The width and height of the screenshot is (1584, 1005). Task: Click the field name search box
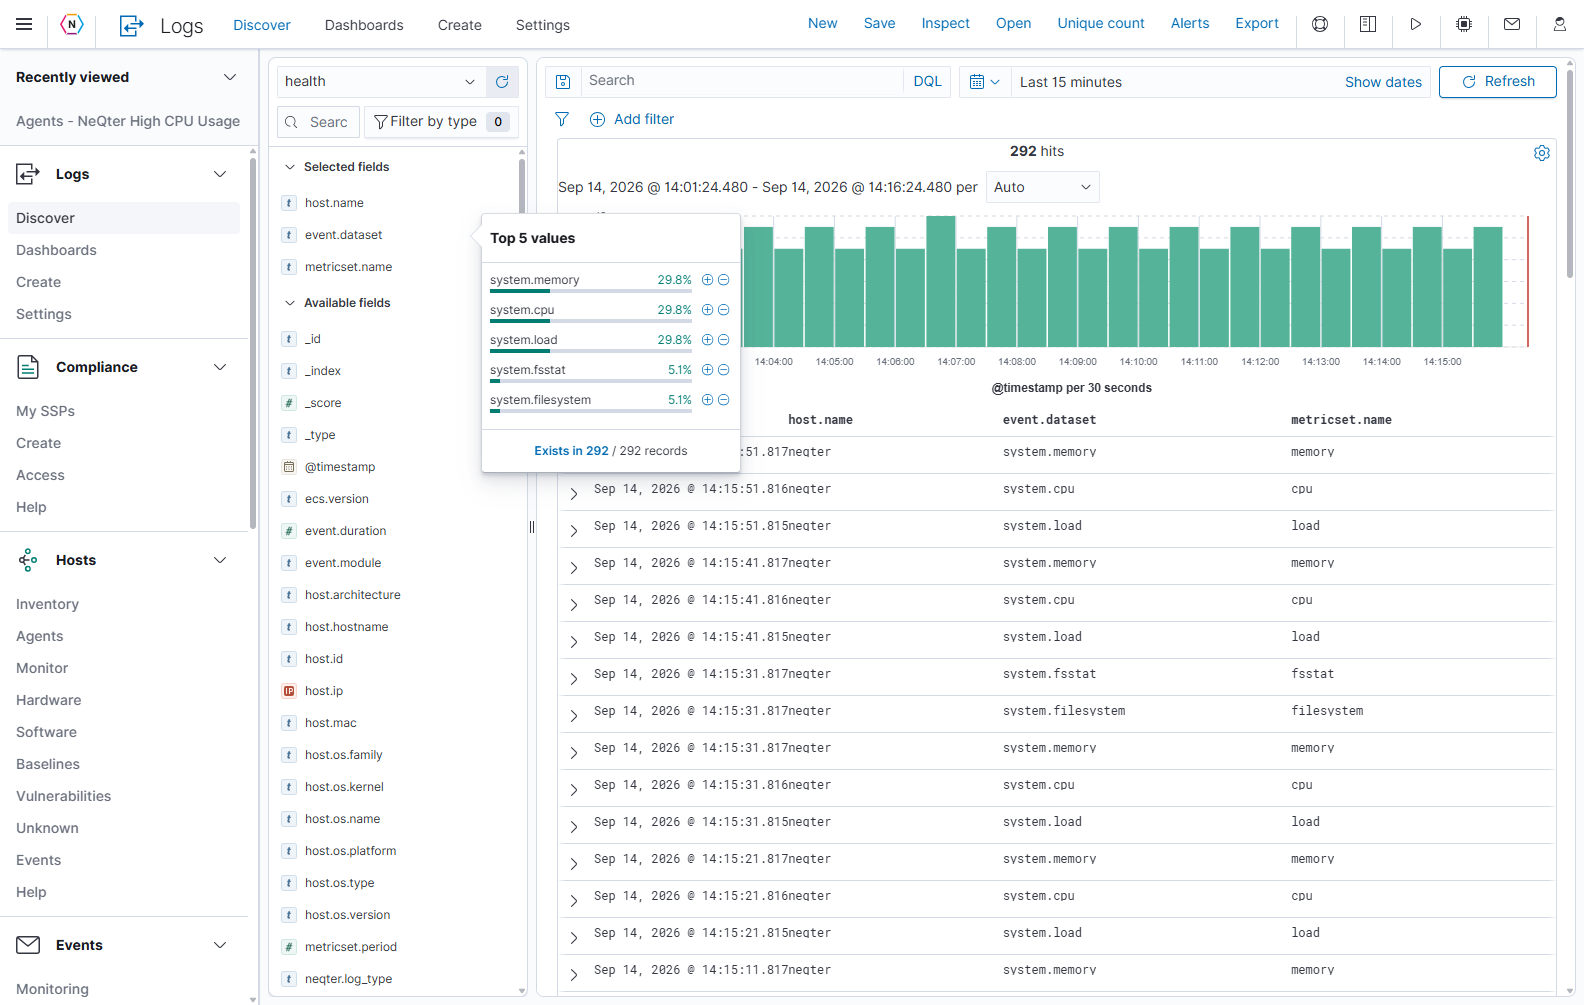(318, 122)
